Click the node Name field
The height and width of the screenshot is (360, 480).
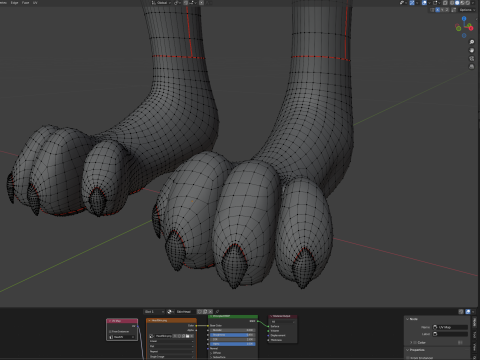pos(450,327)
